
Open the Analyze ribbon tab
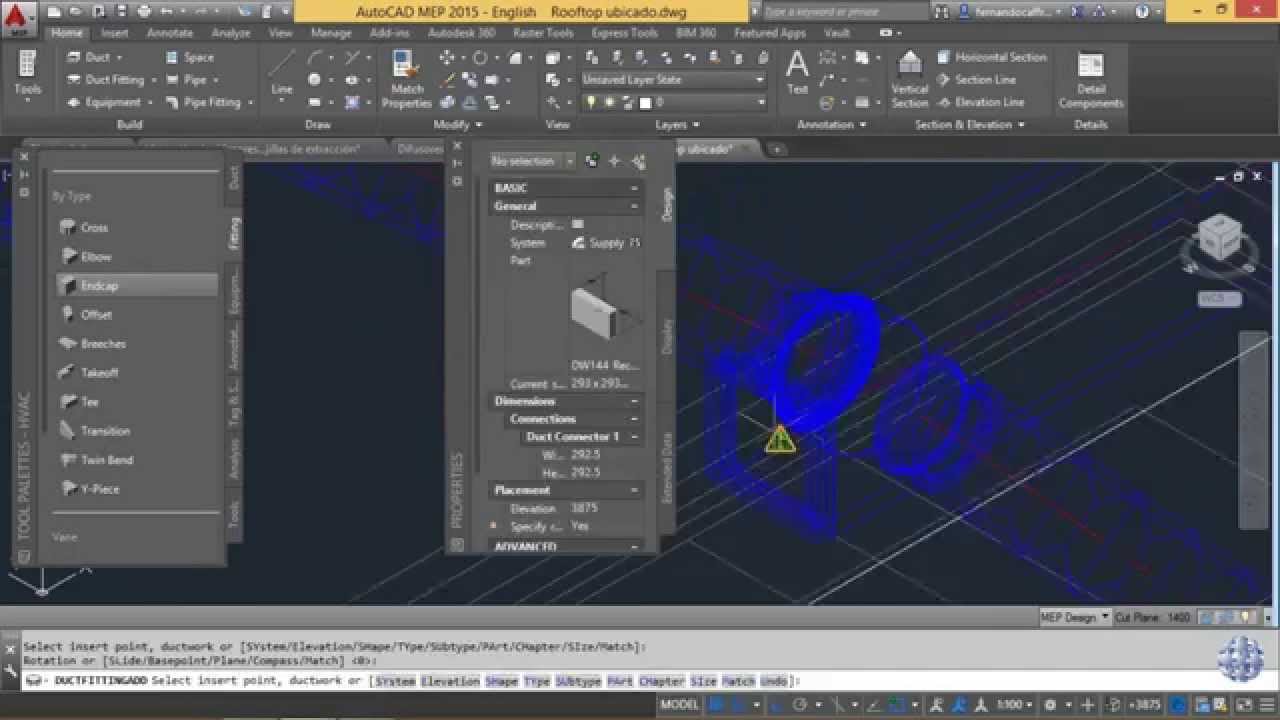231,33
